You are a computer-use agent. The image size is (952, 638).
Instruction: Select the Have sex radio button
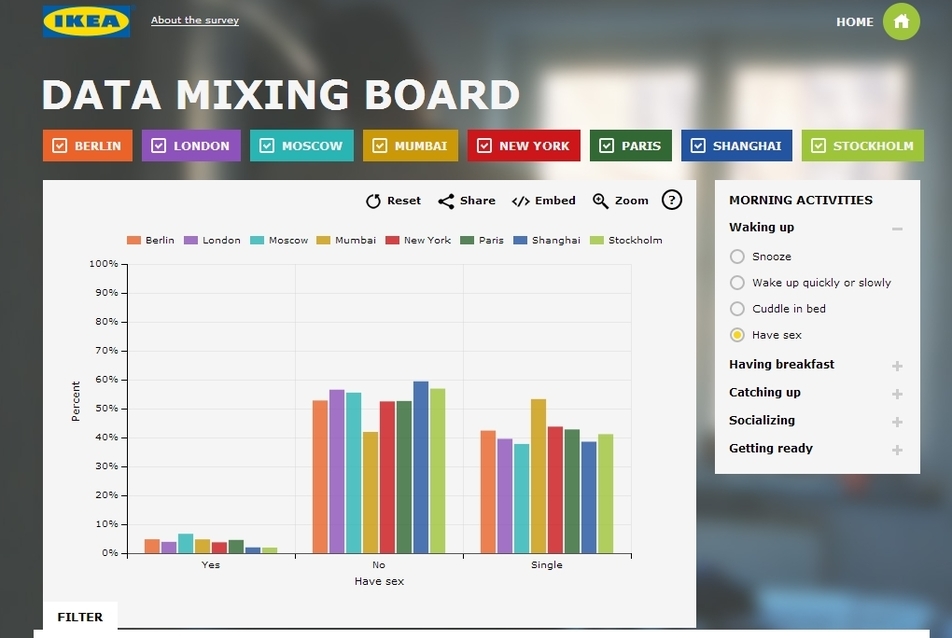click(x=737, y=334)
